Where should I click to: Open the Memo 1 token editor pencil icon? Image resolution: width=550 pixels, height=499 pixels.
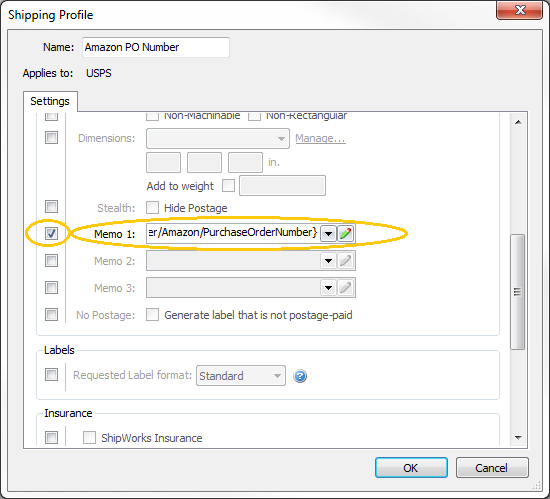click(346, 234)
